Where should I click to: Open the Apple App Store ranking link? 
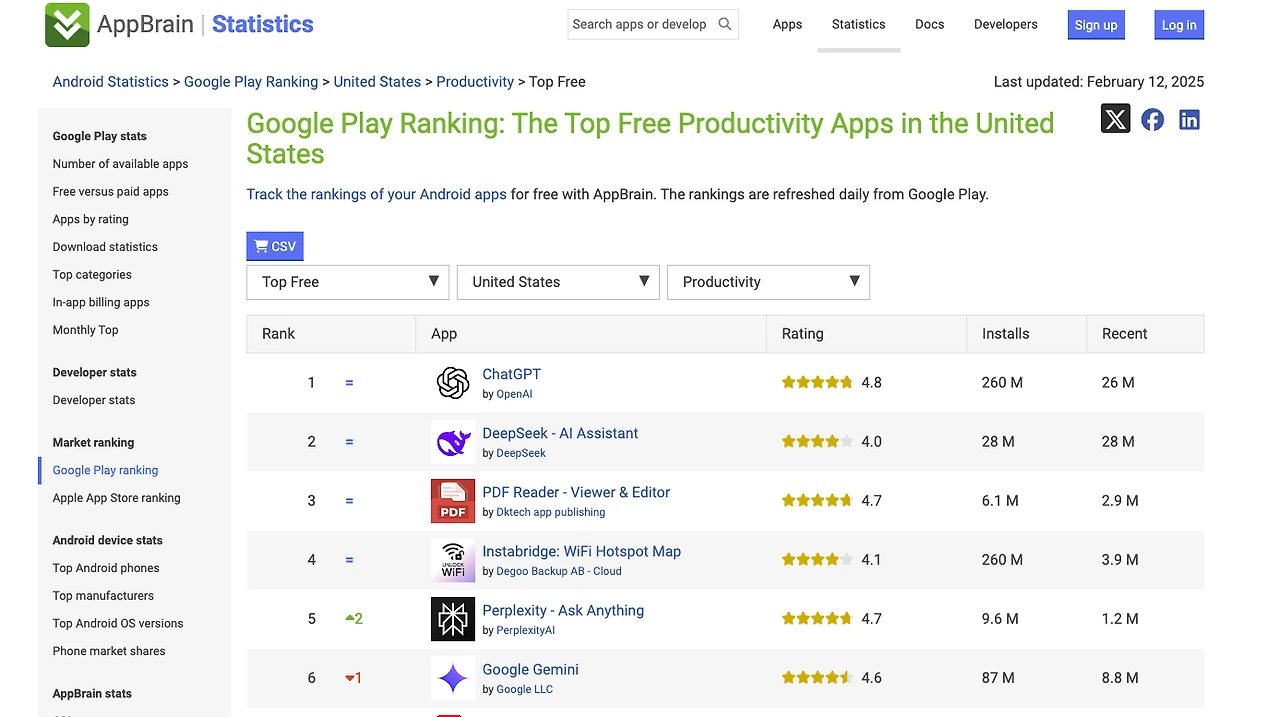[x=116, y=498]
